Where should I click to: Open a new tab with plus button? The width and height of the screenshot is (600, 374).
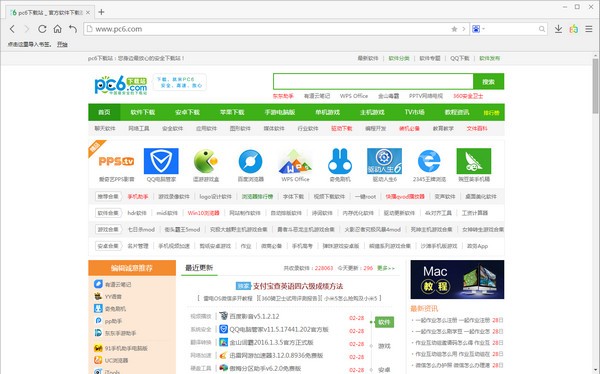click(x=101, y=12)
